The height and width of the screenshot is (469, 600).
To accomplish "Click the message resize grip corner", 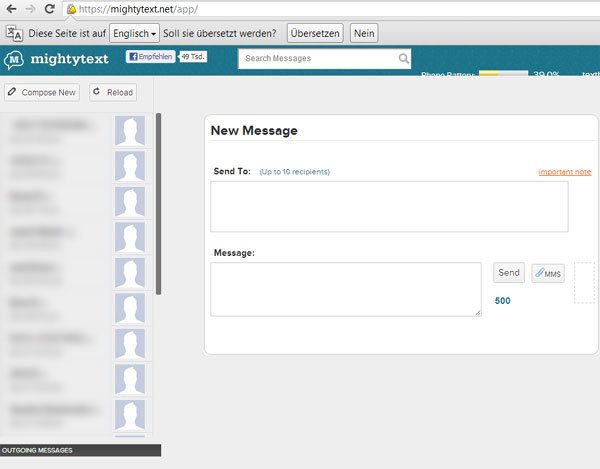I will tap(478, 313).
